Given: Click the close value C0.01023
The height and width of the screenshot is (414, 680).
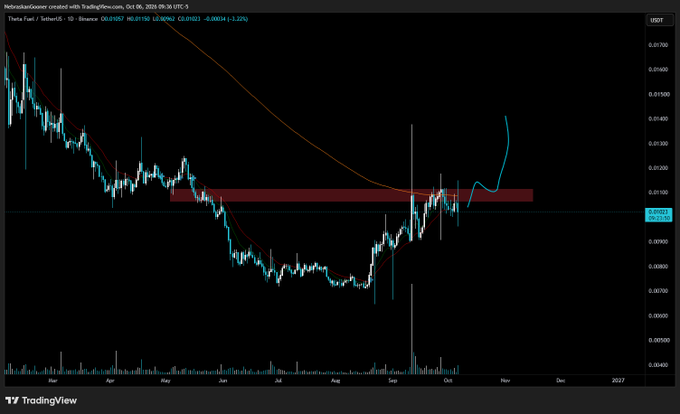Looking at the screenshot, I should (190, 19).
